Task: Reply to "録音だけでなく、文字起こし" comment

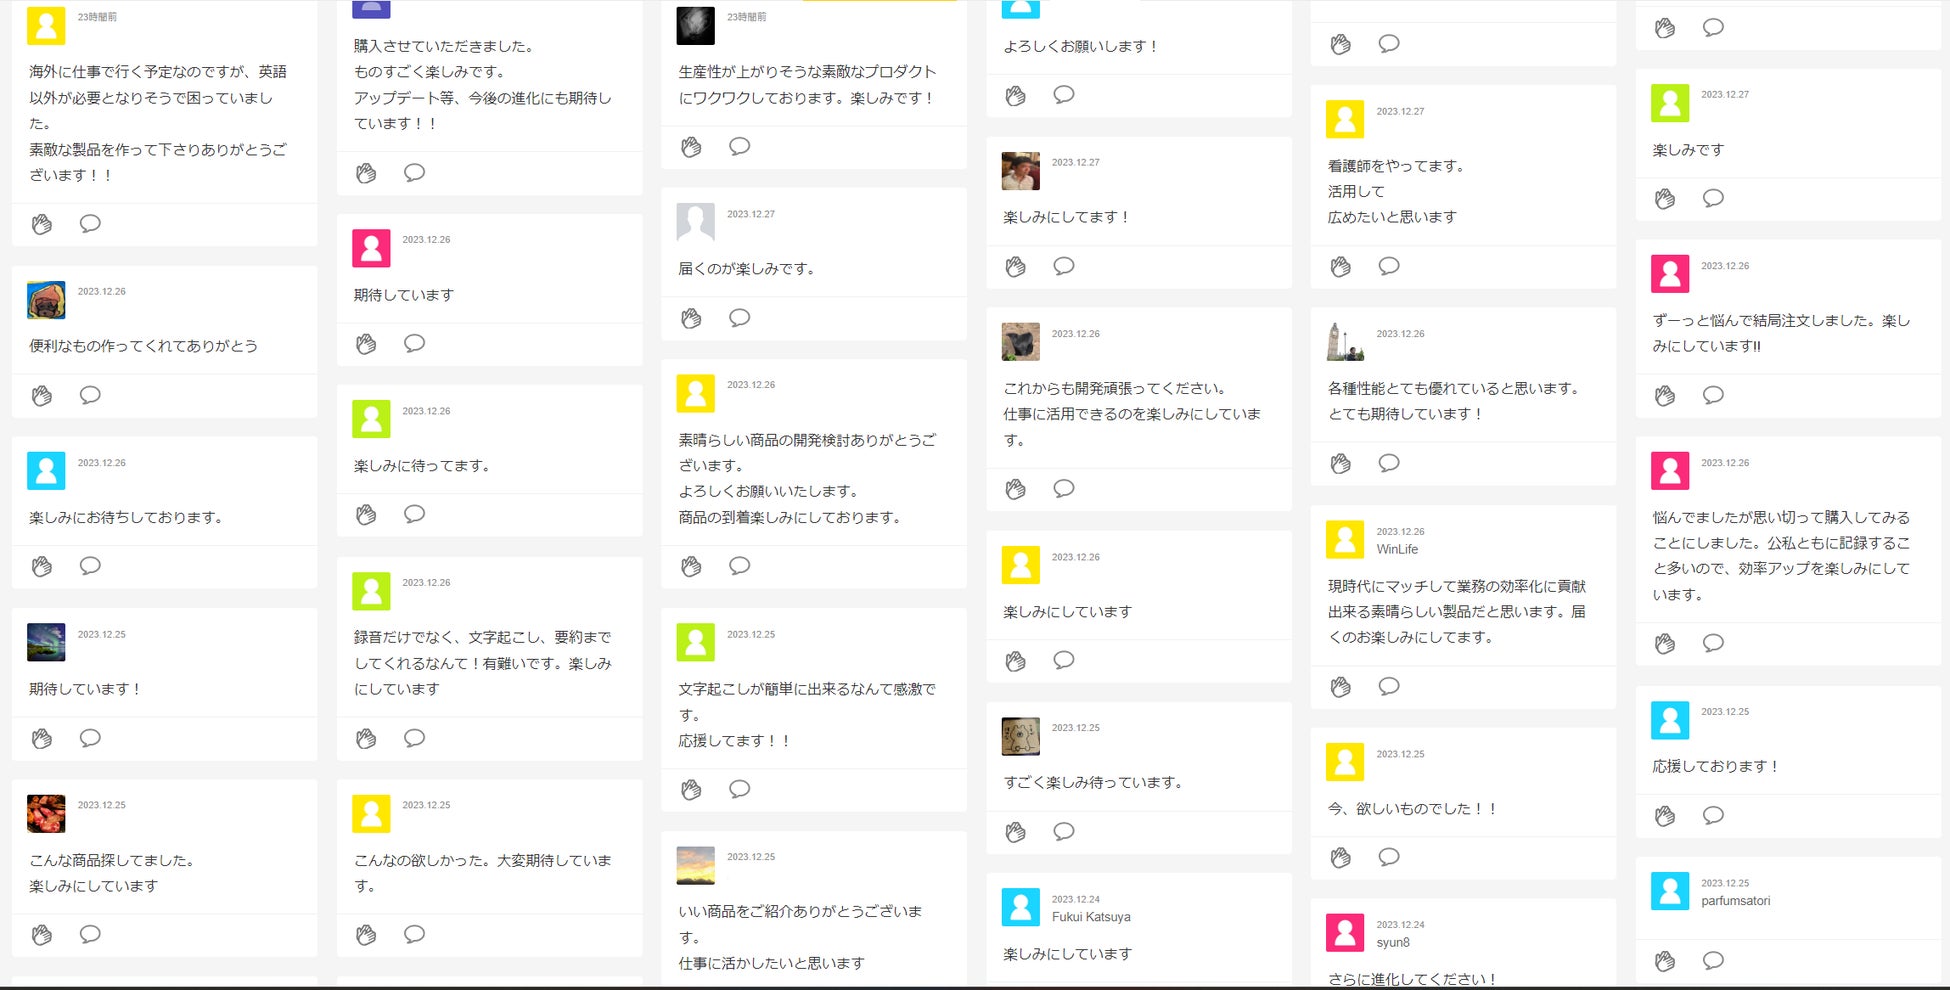Action: [414, 738]
